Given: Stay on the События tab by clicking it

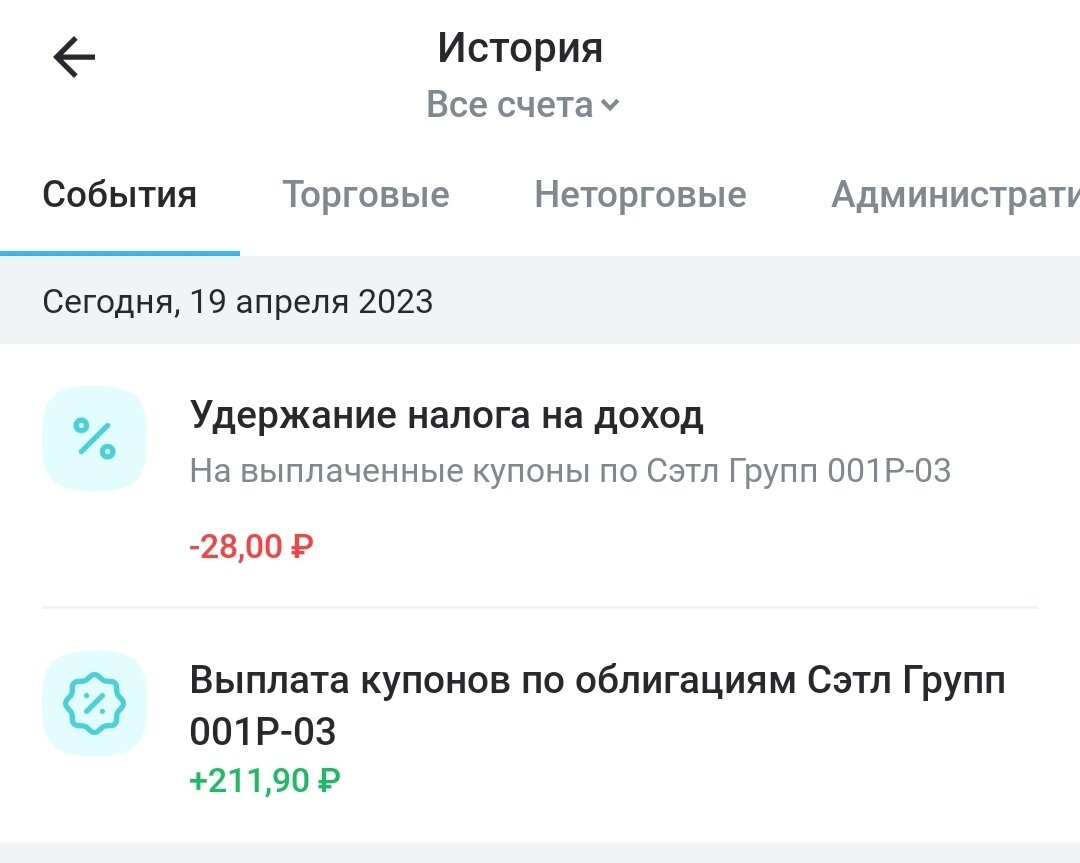Looking at the screenshot, I should tap(118, 195).
